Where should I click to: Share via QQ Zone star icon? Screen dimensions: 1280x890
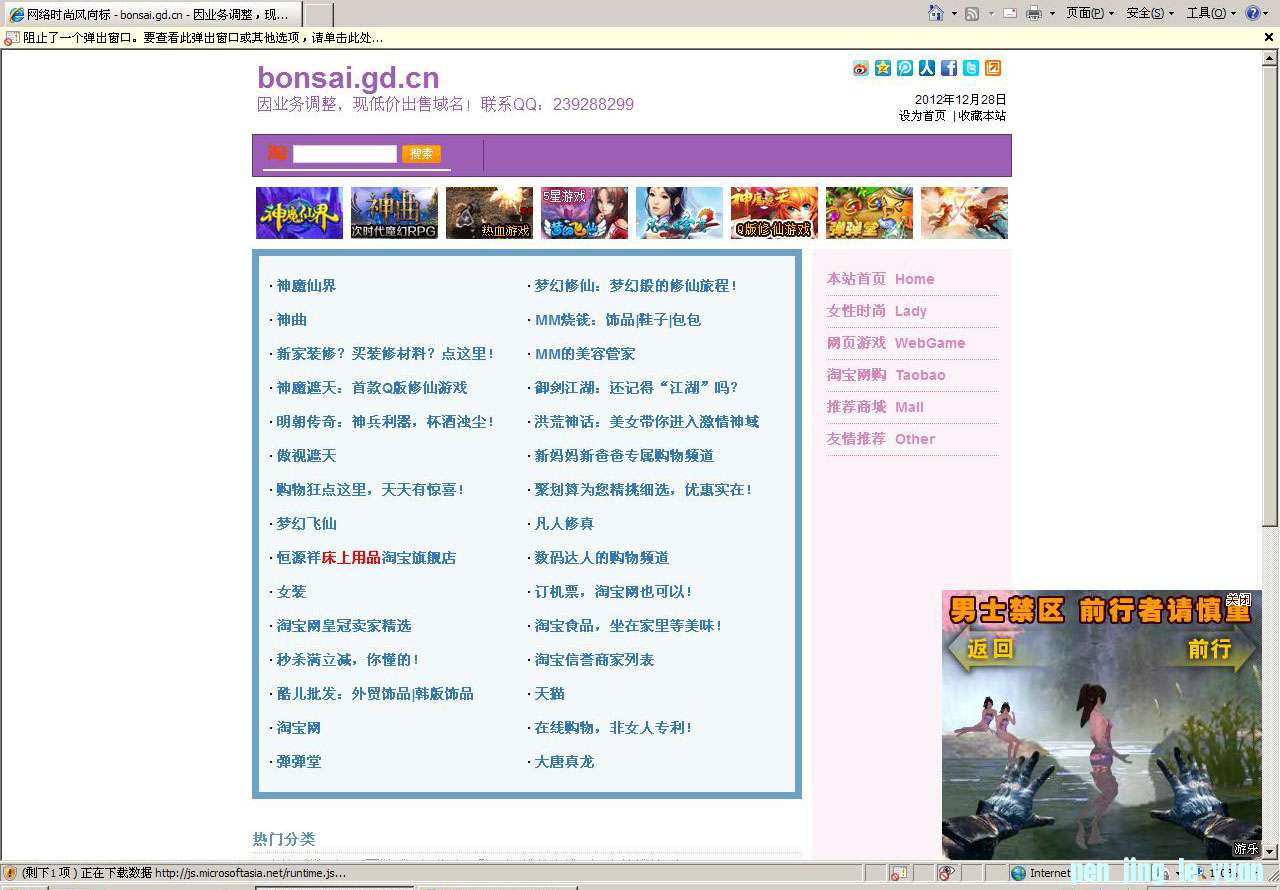883,68
